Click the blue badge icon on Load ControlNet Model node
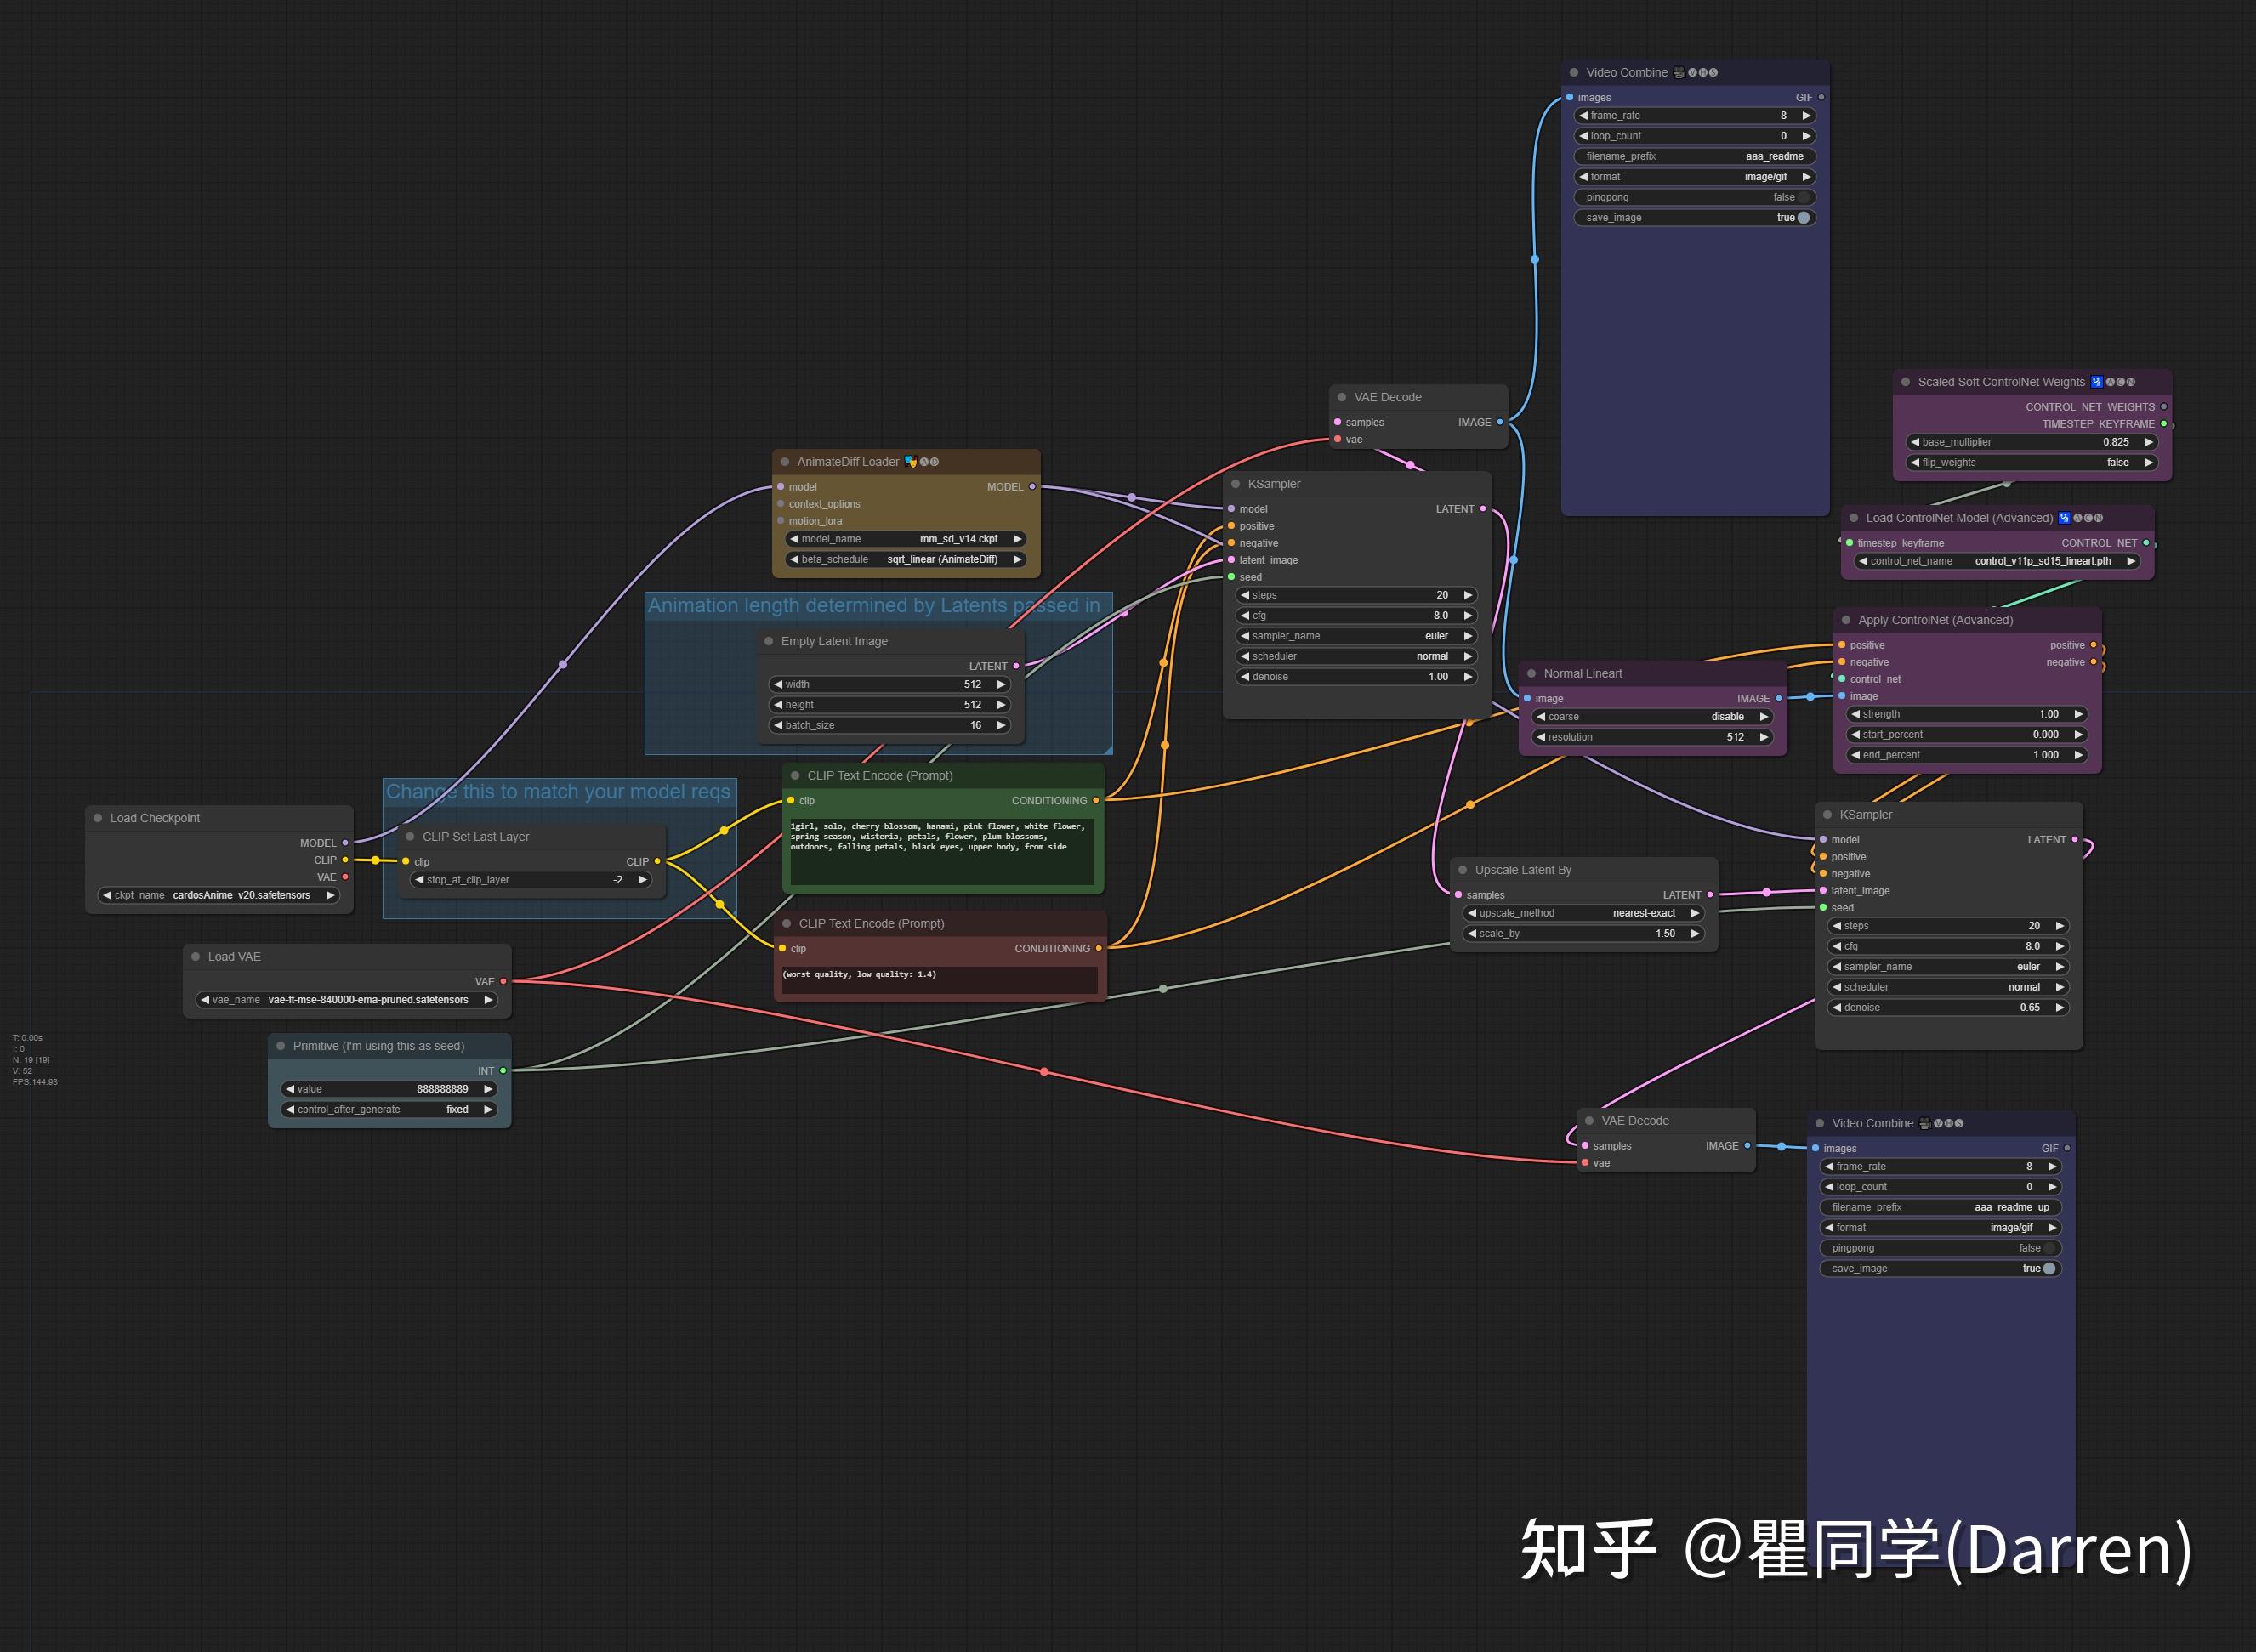The height and width of the screenshot is (1652, 2256). coord(2066,518)
